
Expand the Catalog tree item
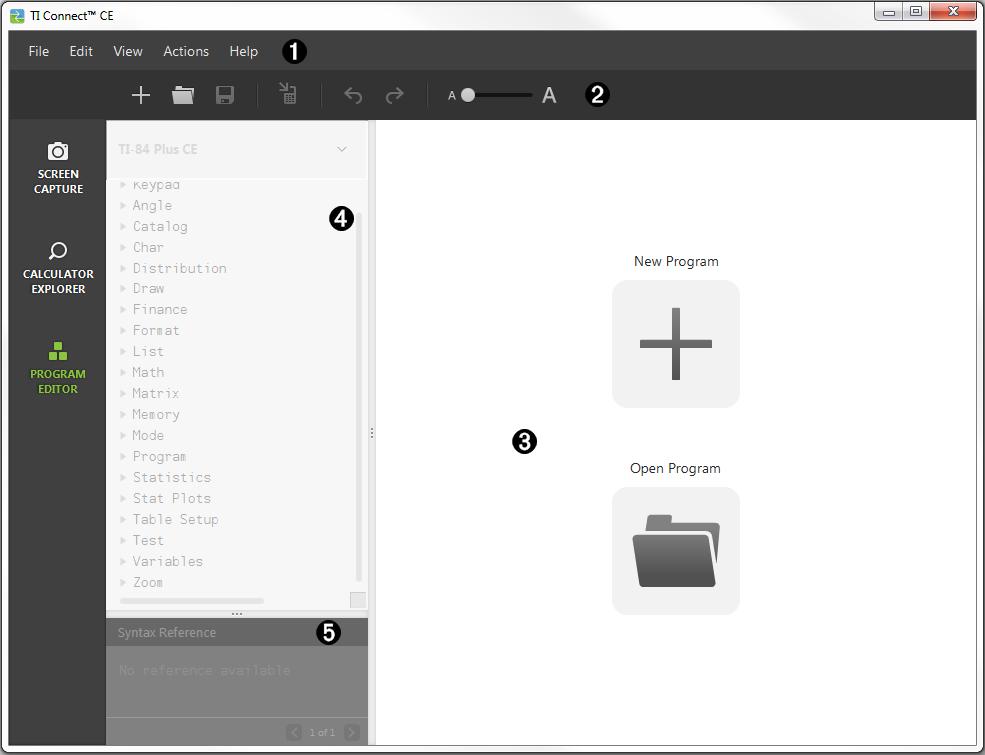pos(123,226)
